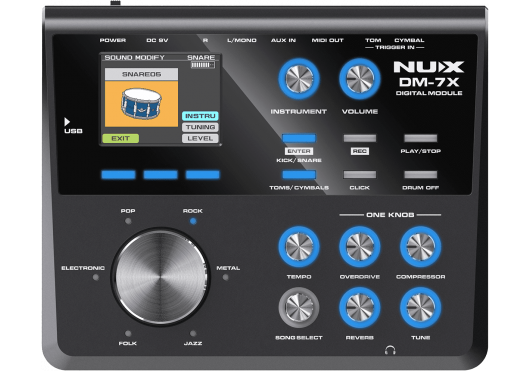Click the level meter under SNARE on display
Image resolution: width=530 pixels, height=371 pixels.
coord(202,65)
